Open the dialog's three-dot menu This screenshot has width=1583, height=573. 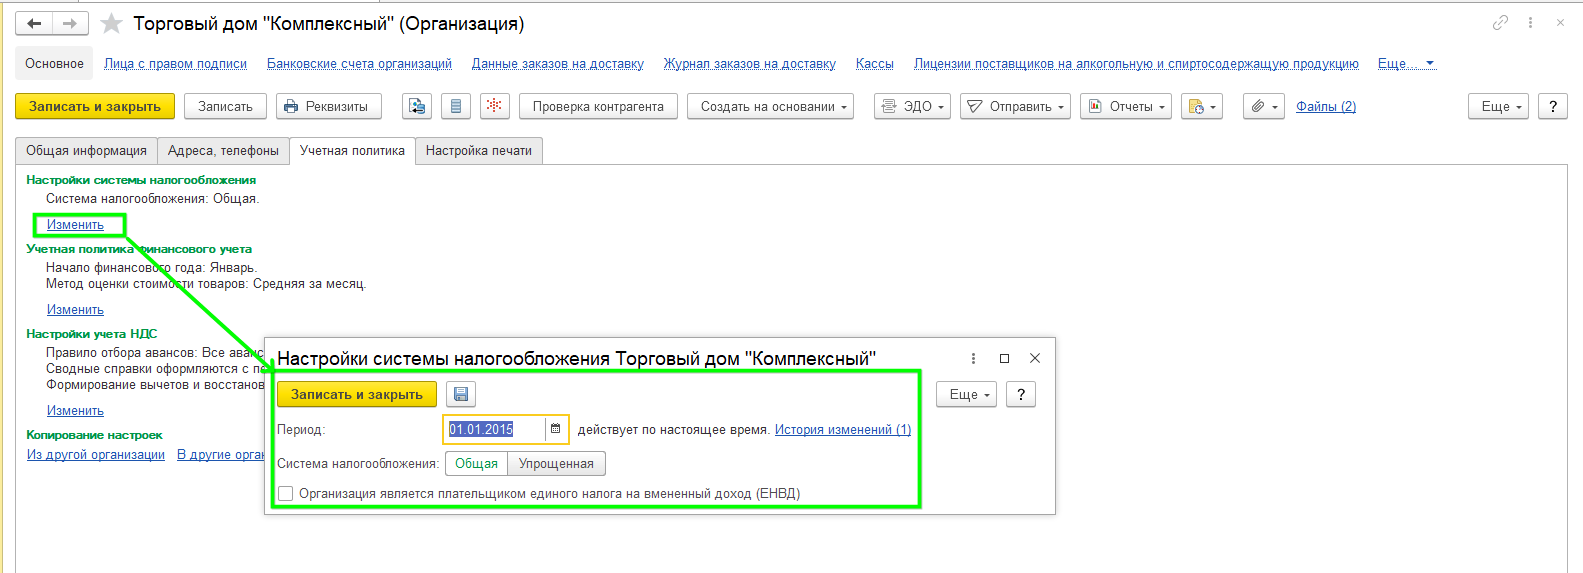point(973,358)
